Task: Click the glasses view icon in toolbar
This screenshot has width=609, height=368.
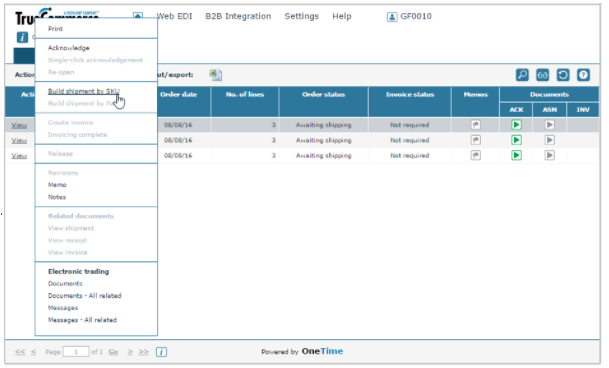Action: (x=542, y=75)
